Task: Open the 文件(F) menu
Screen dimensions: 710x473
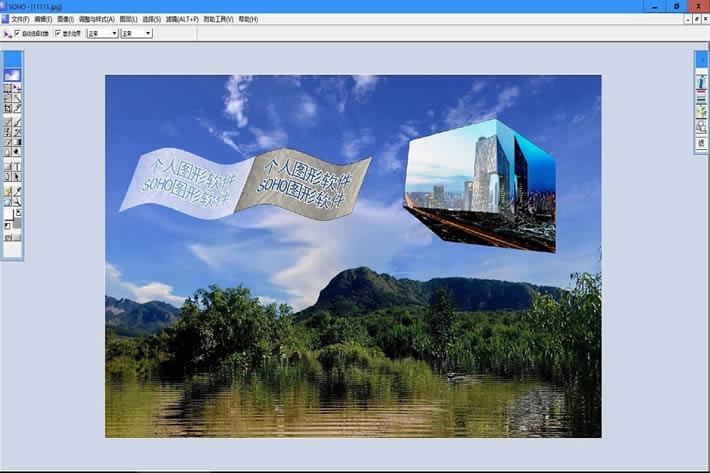Action: tap(20, 19)
